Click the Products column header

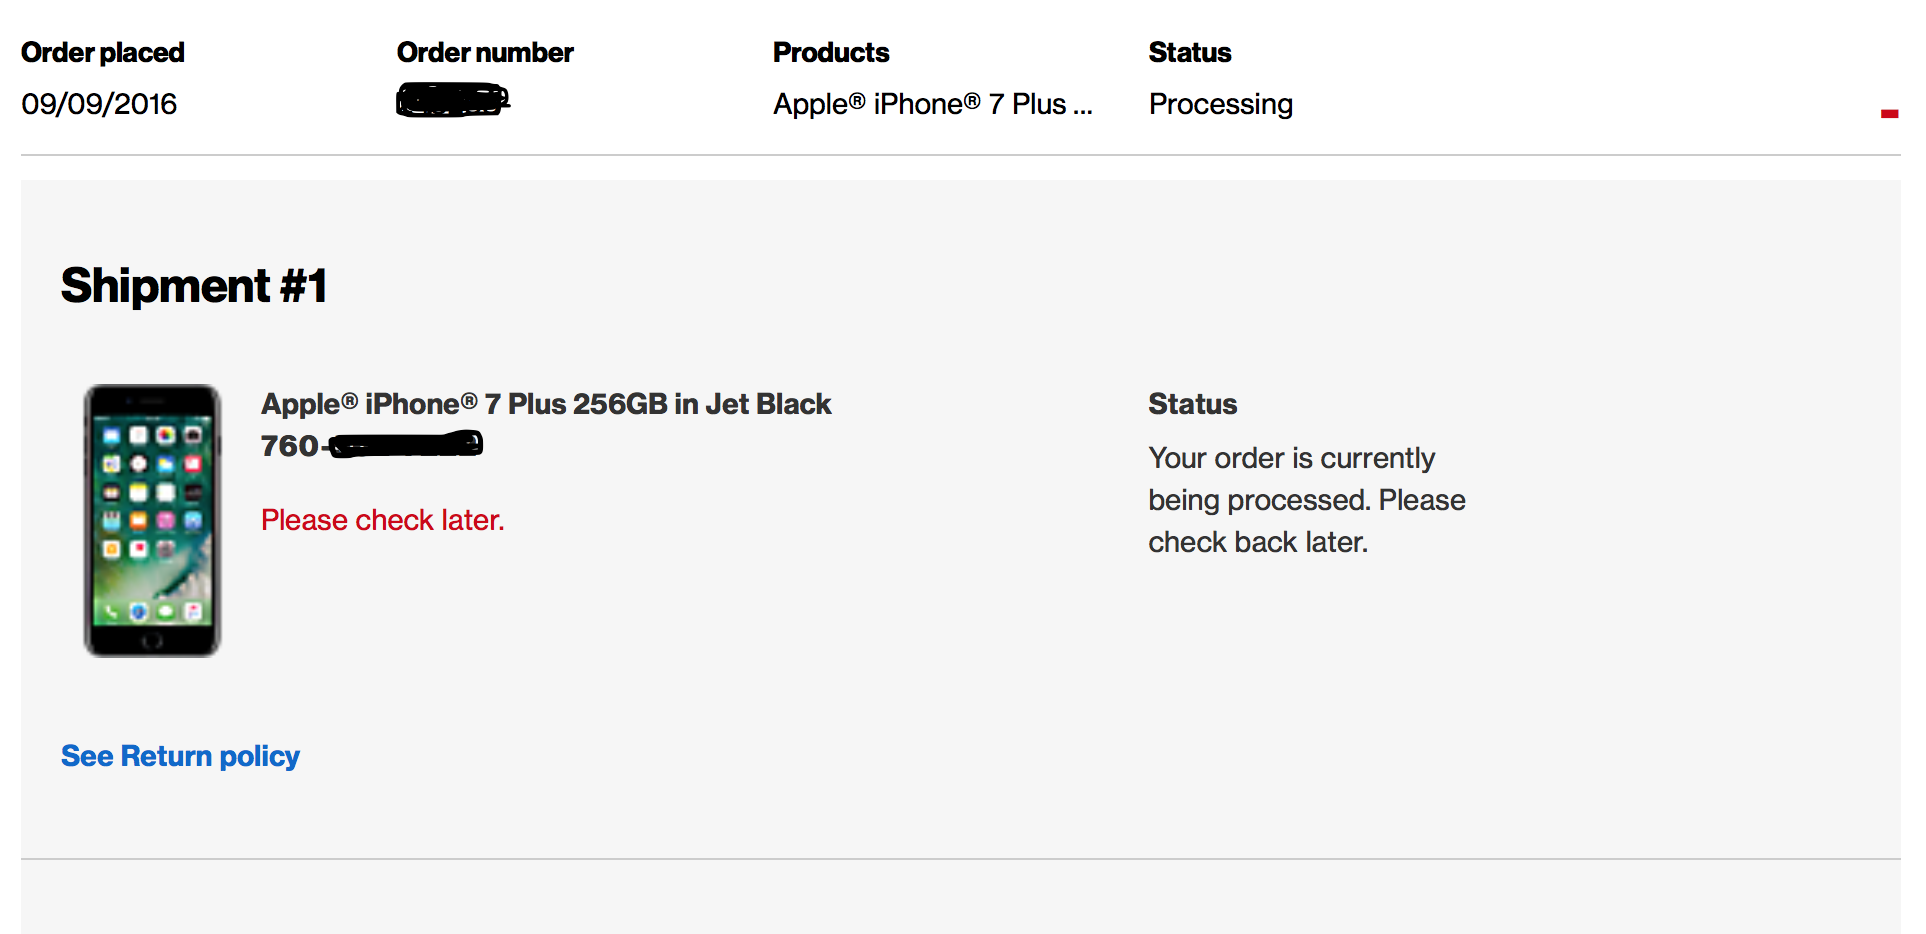pyautogui.click(x=831, y=52)
